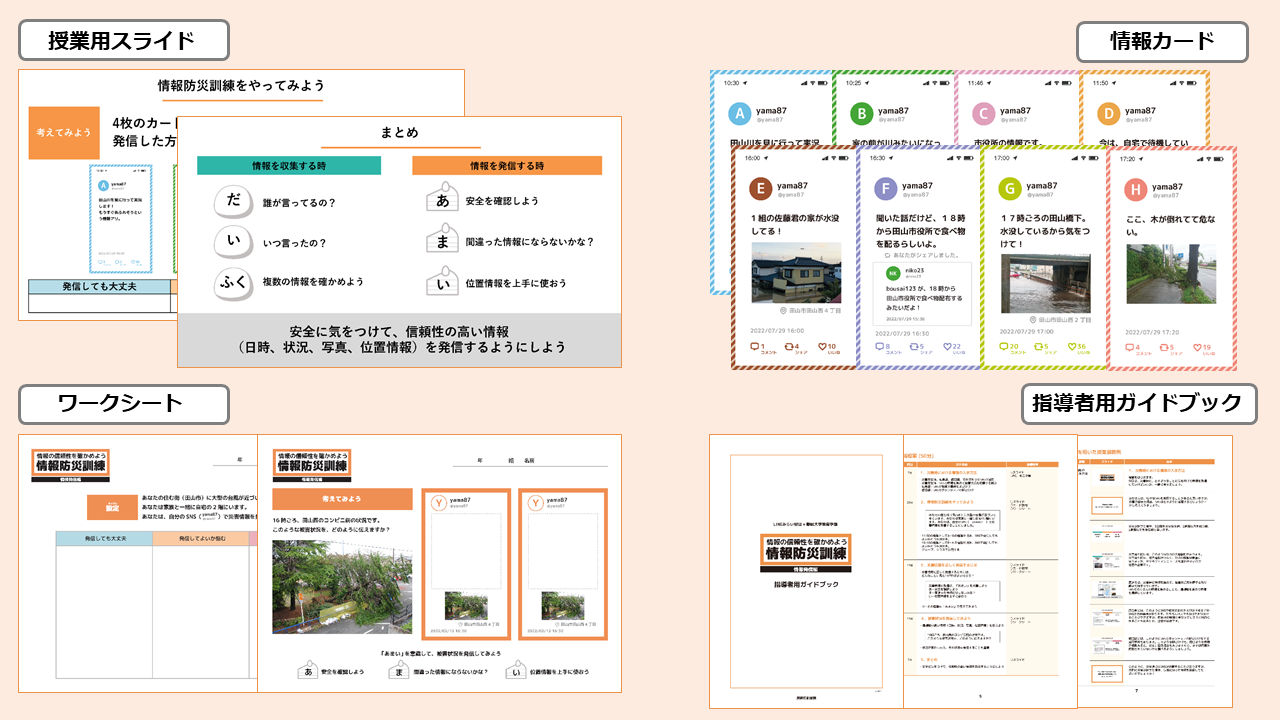This screenshot has width=1280, height=720.
Task: Select the purple F avatar circle
Action: click(886, 189)
